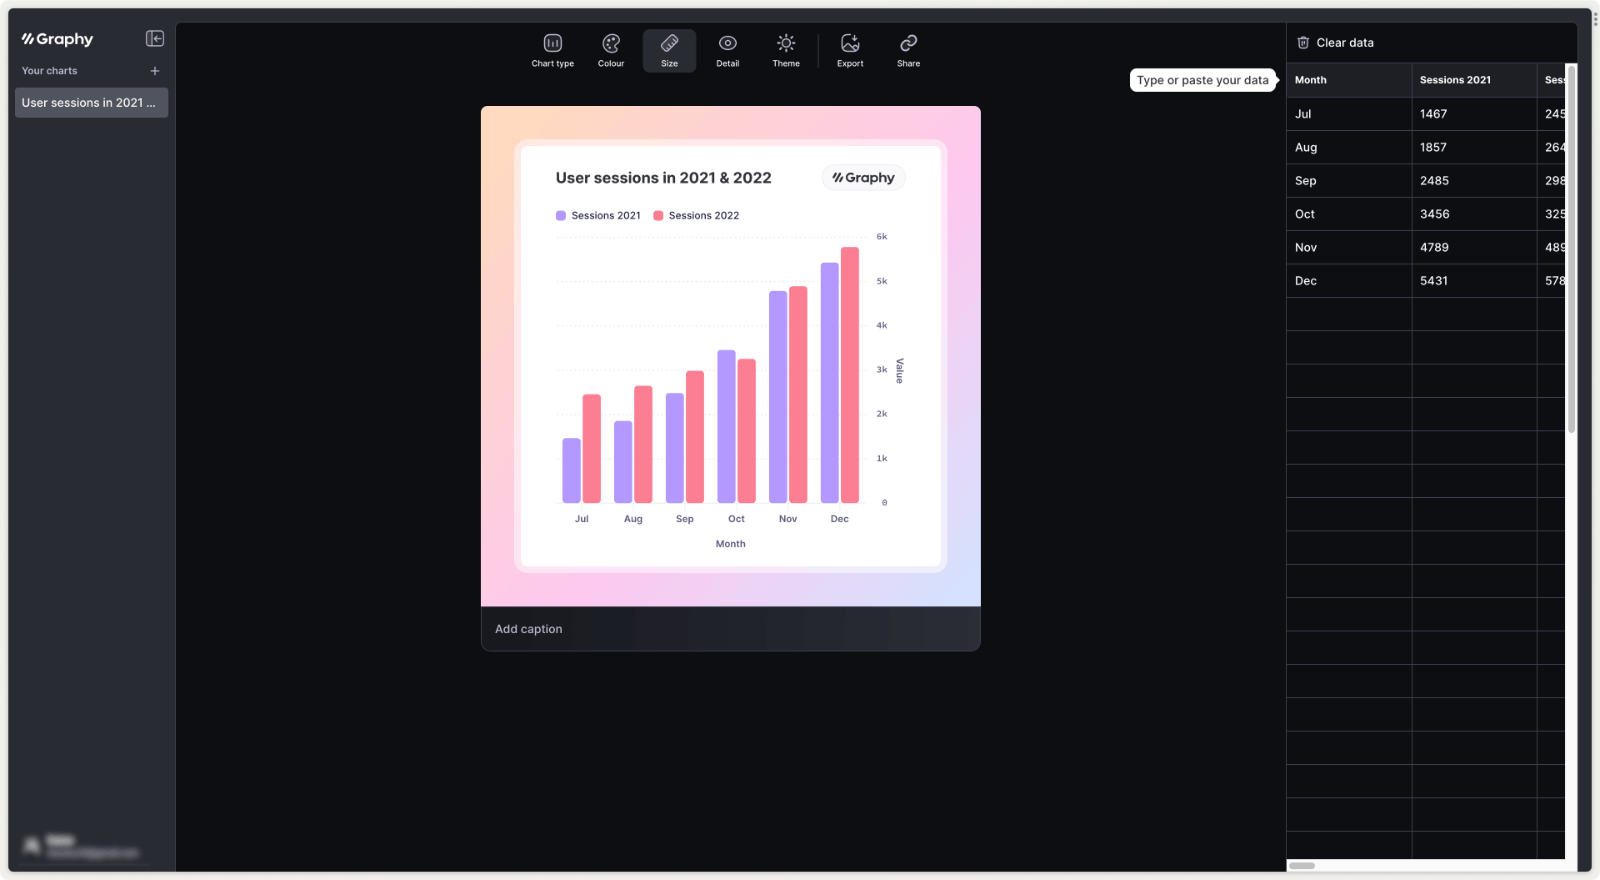Select the cell with value 1857
This screenshot has height=880, width=1600.
click(x=1474, y=147)
